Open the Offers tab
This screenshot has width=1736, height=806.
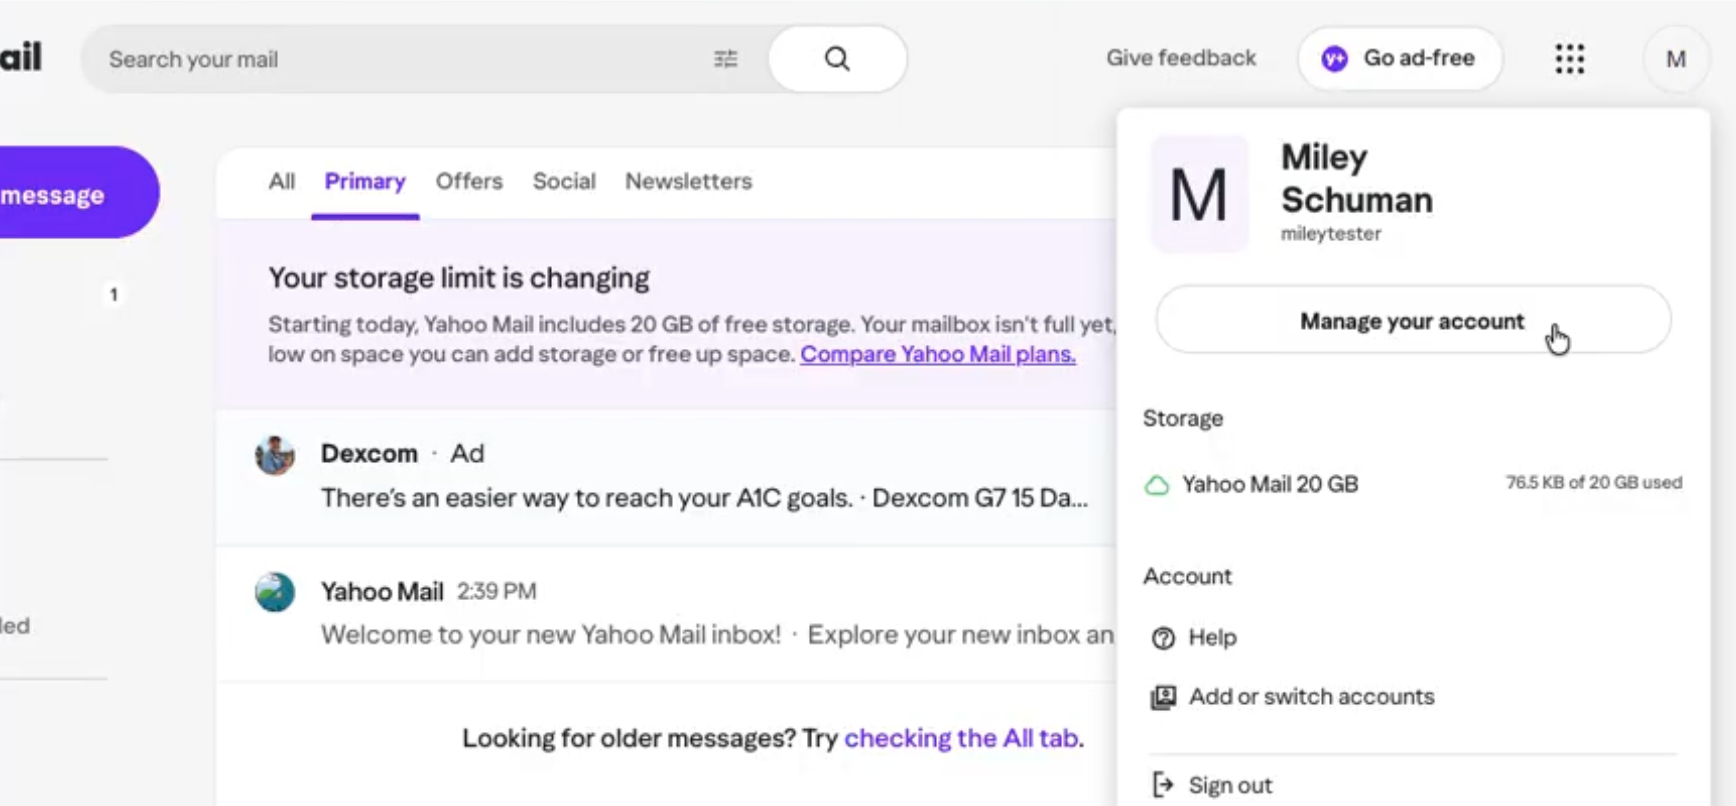pos(469,181)
